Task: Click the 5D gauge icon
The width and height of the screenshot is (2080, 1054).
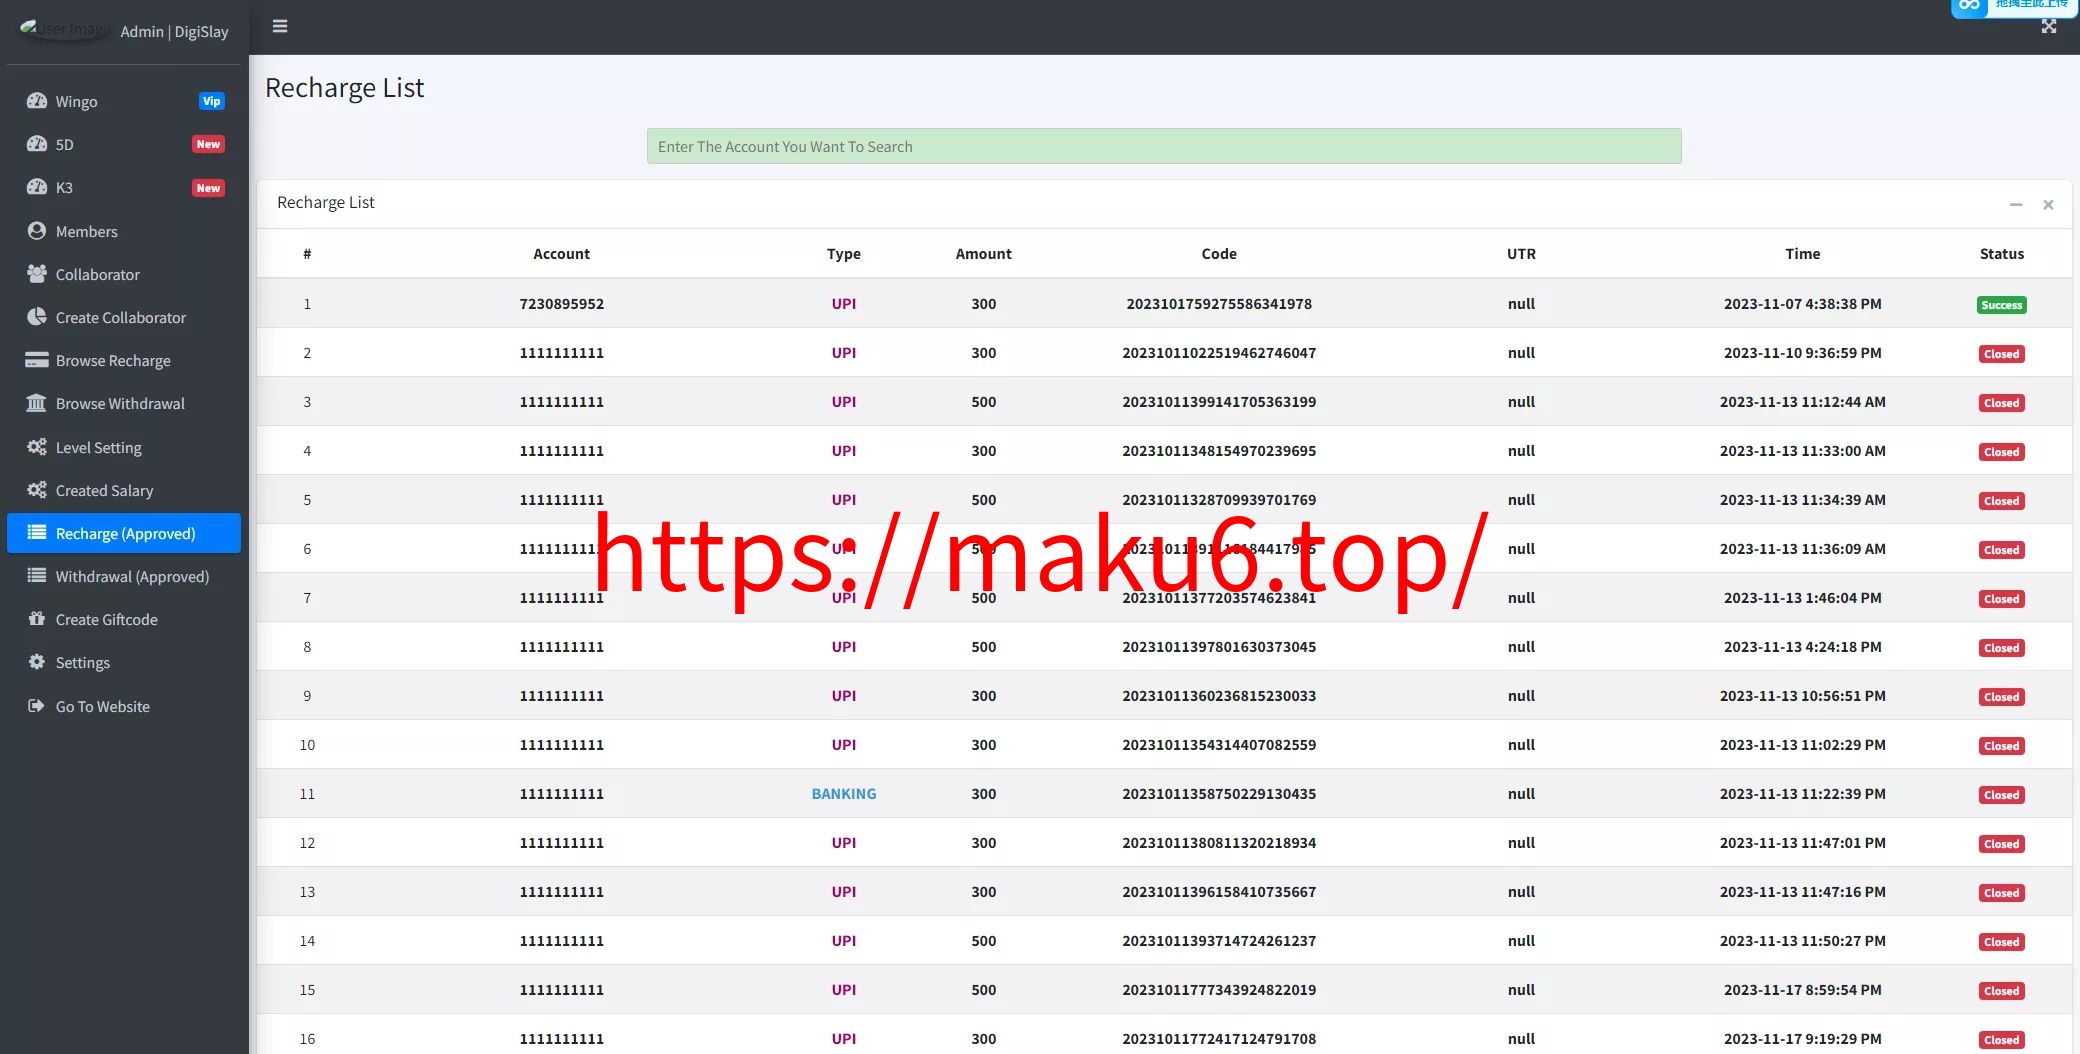Action: coord(37,144)
